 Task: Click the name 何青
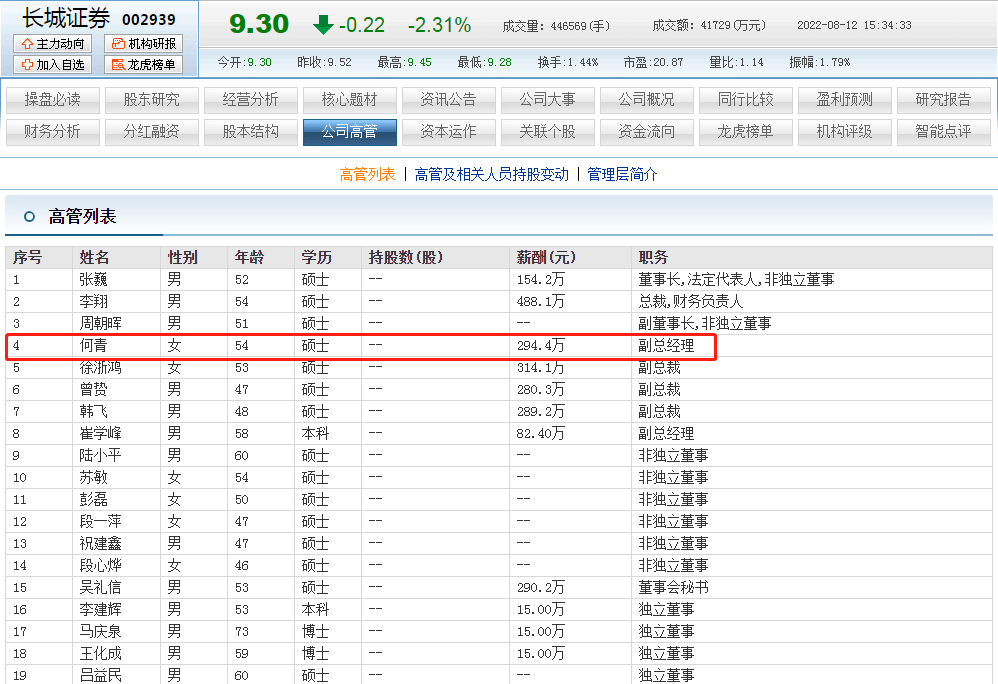(94, 345)
